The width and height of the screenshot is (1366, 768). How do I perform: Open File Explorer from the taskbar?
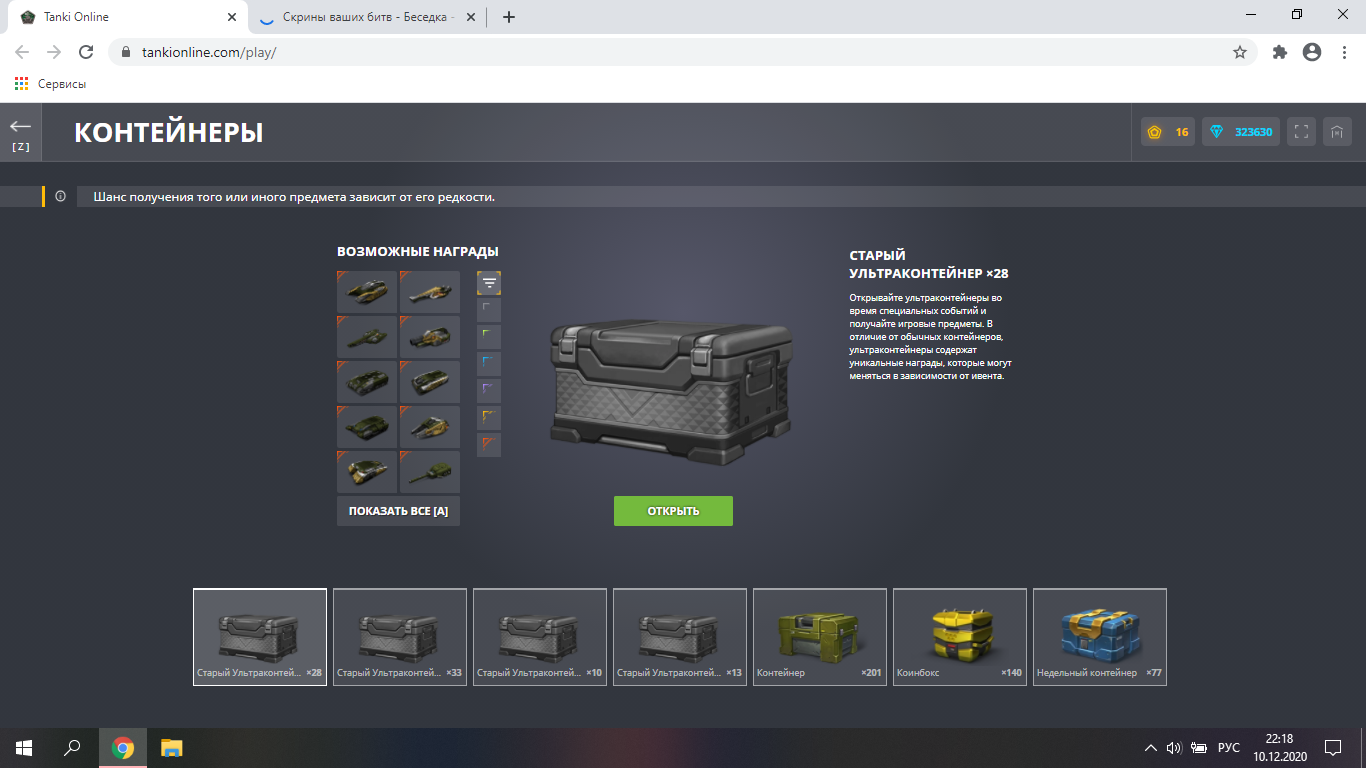click(x=172, y=748)
